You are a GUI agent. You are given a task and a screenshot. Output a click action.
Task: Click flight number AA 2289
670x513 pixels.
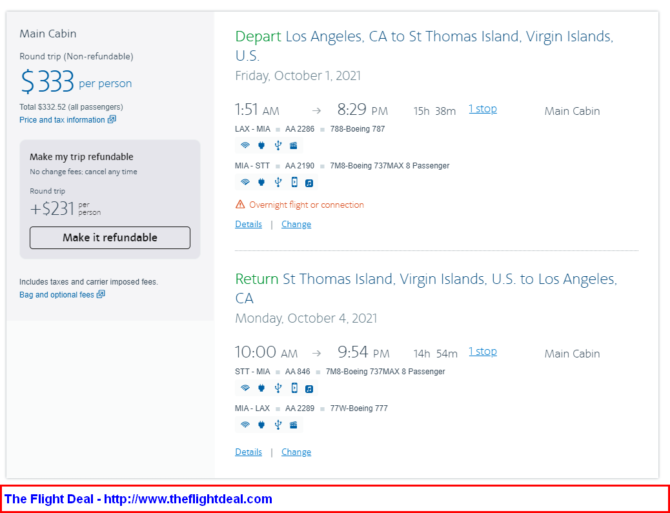tap(300, 408)
